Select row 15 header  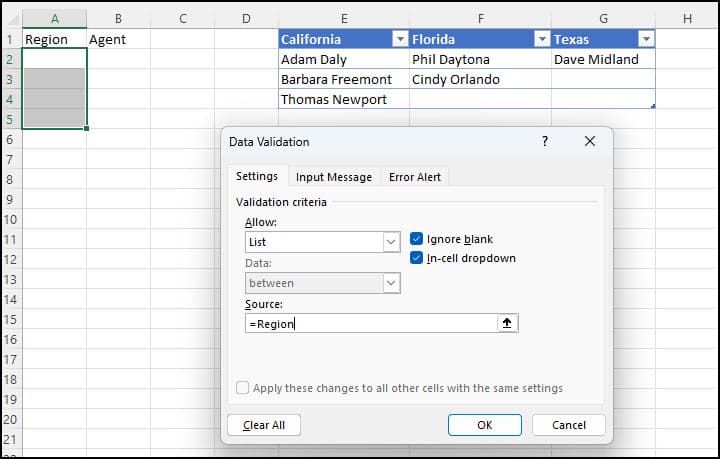(x=10, y=319)
